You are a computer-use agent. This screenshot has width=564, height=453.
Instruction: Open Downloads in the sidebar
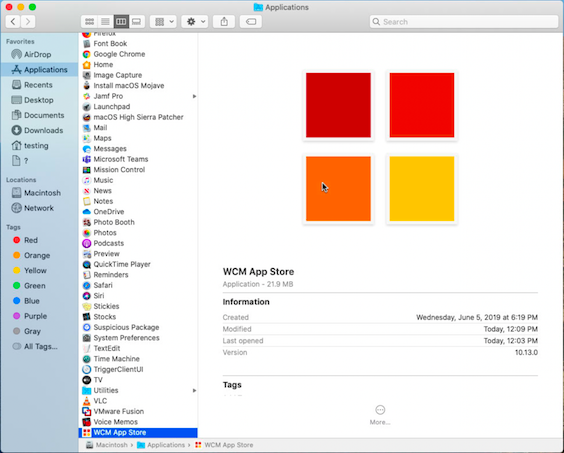tap(39, 130)
